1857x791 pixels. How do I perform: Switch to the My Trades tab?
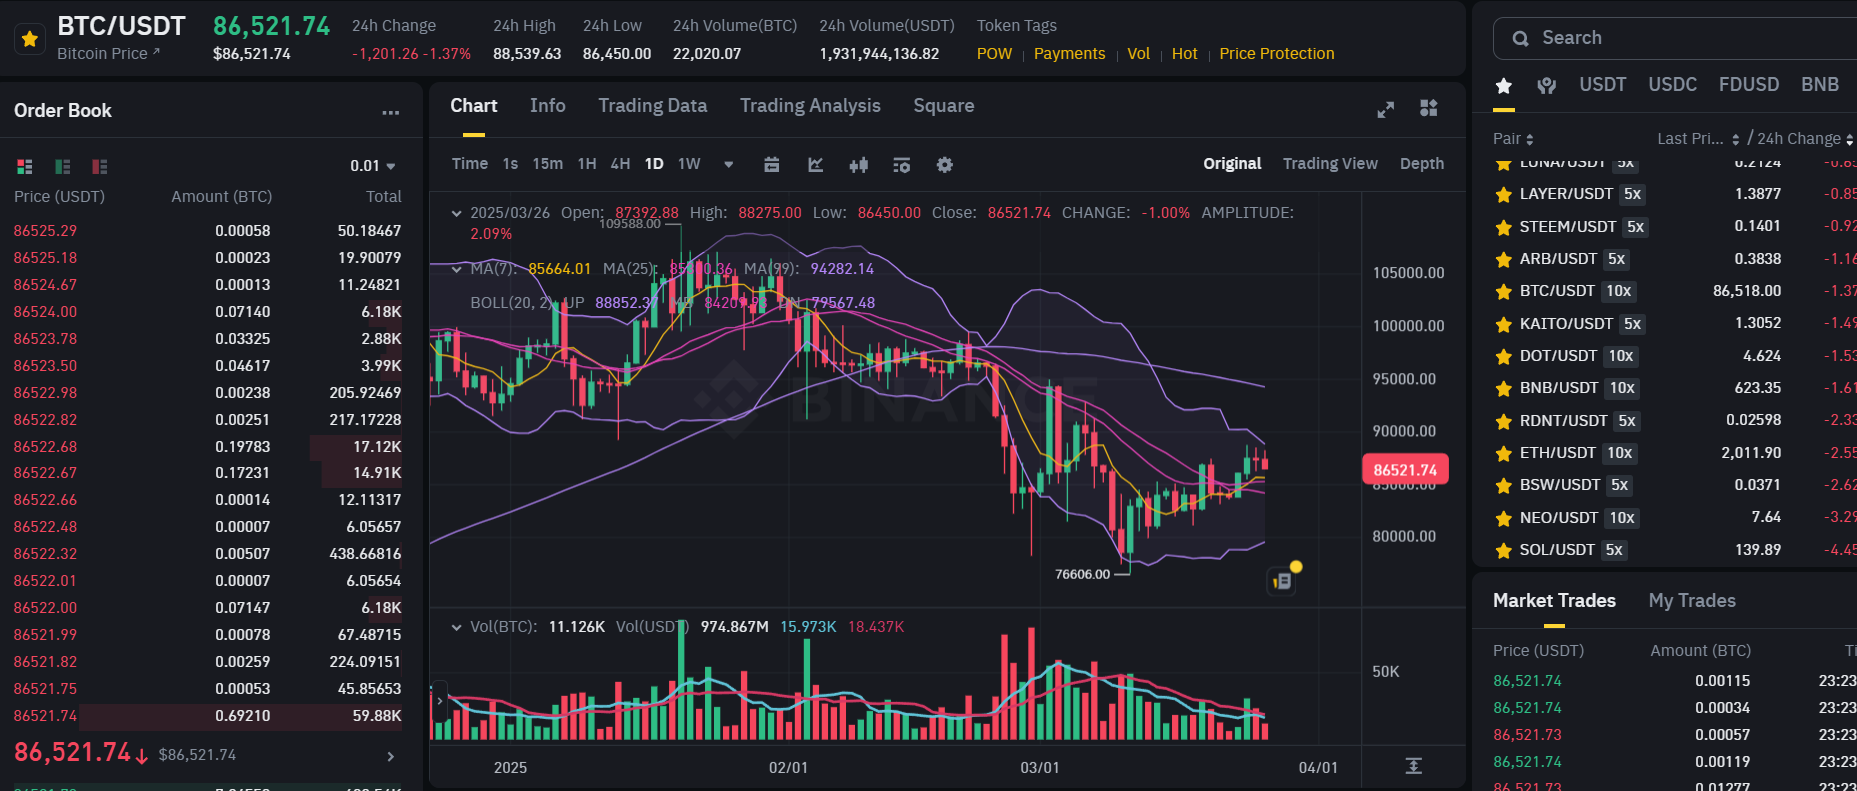[x=1692, y=601]
